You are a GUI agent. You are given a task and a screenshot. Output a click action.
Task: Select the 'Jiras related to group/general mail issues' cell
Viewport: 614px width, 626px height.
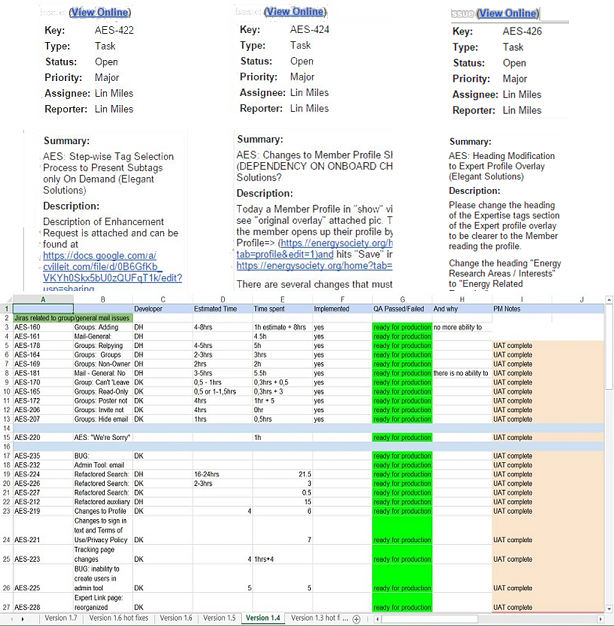[73, 318]
